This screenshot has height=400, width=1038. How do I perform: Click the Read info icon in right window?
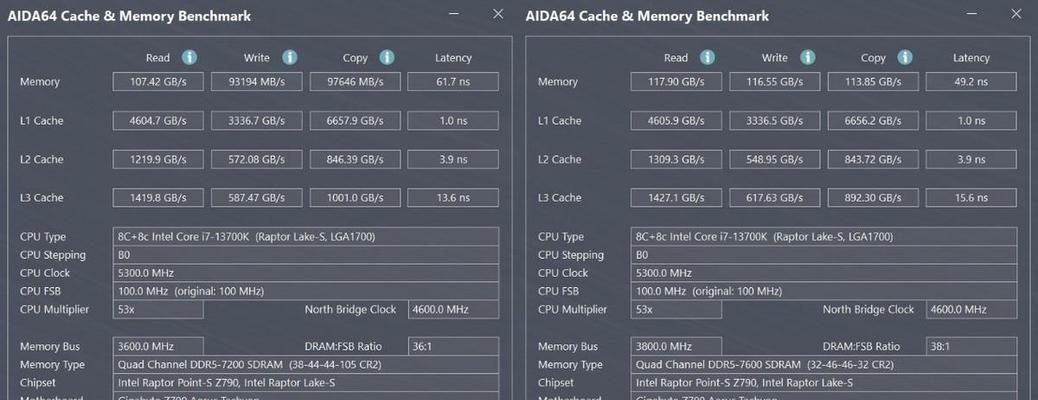[x=708, y=58]
